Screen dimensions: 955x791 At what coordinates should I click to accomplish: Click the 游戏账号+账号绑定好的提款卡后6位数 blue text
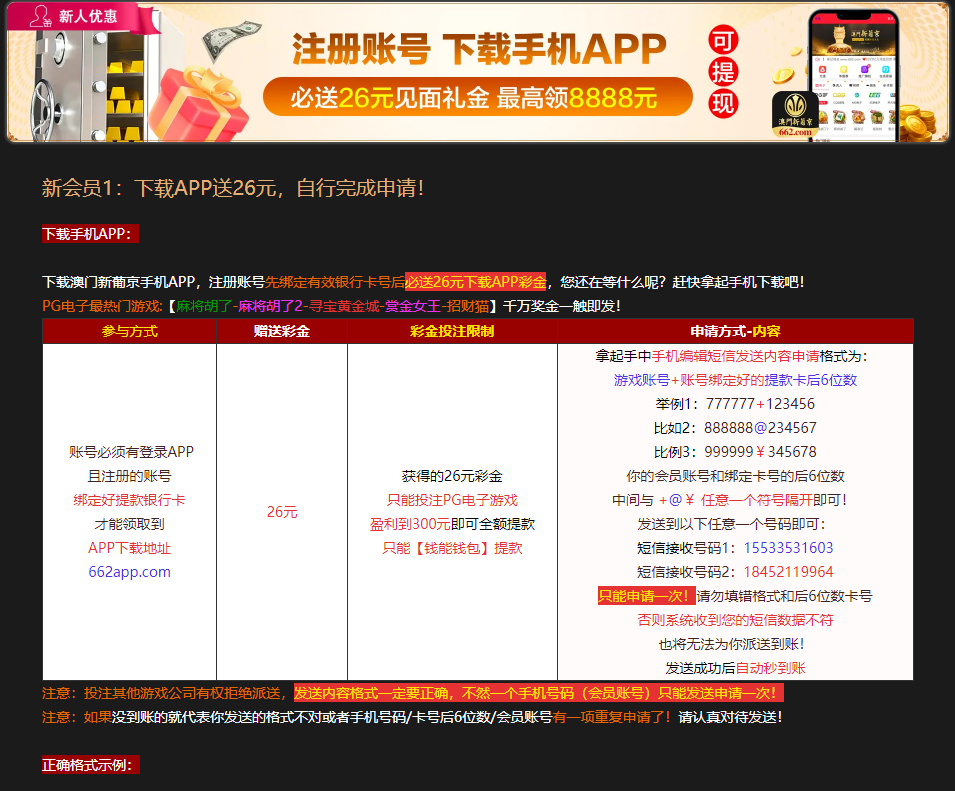pos(735,380)
